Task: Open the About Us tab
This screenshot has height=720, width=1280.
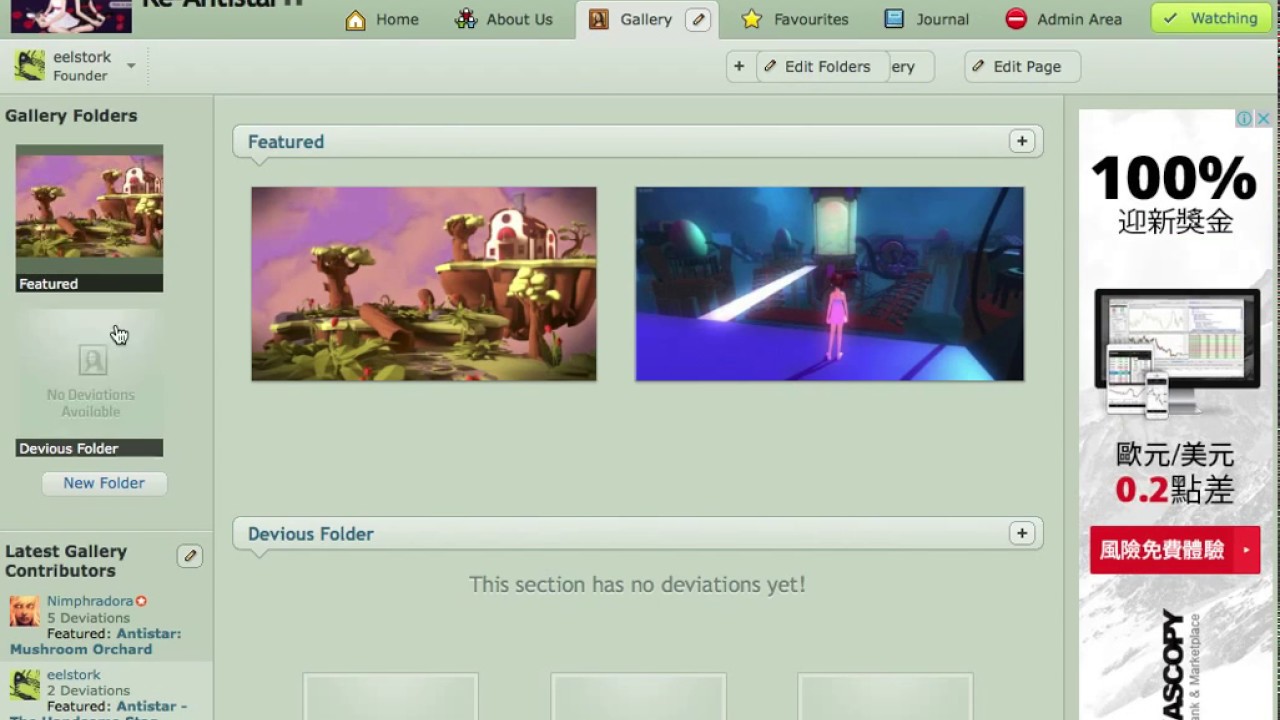Action: coord(503,19)
